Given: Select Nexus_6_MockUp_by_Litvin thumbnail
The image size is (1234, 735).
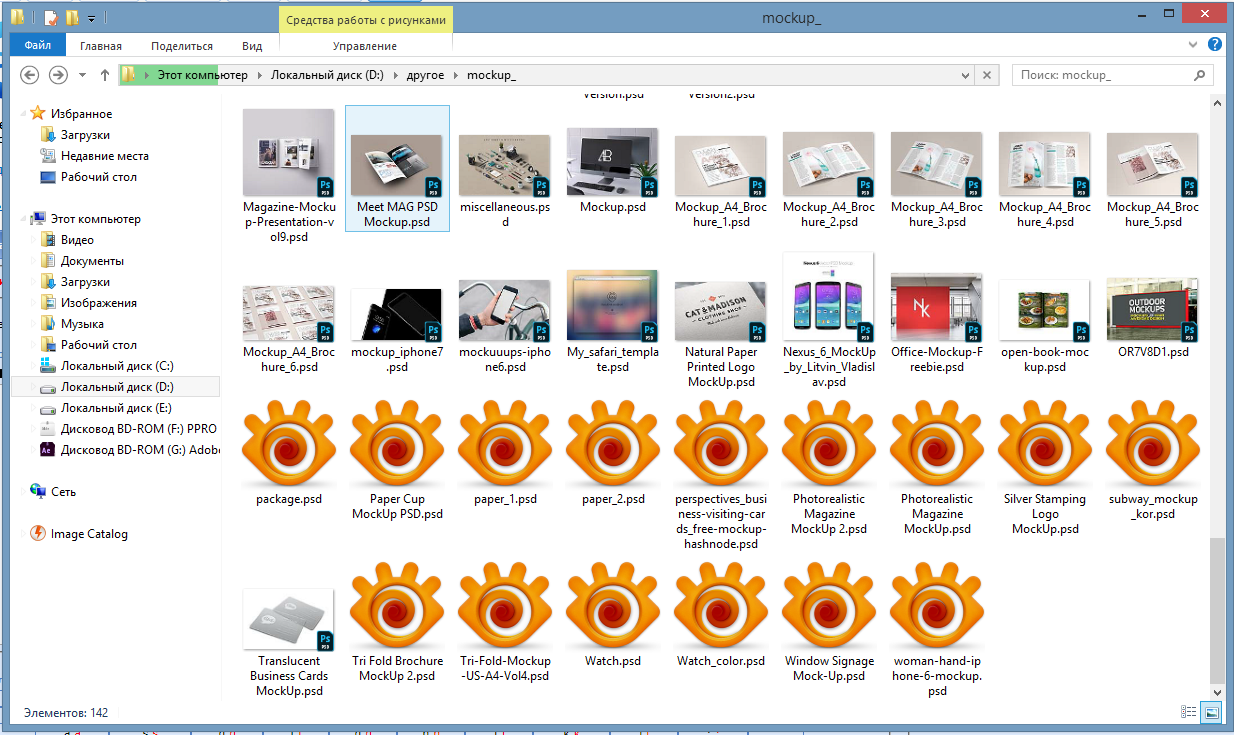Looking at the screenshot, I should (829, 296).
